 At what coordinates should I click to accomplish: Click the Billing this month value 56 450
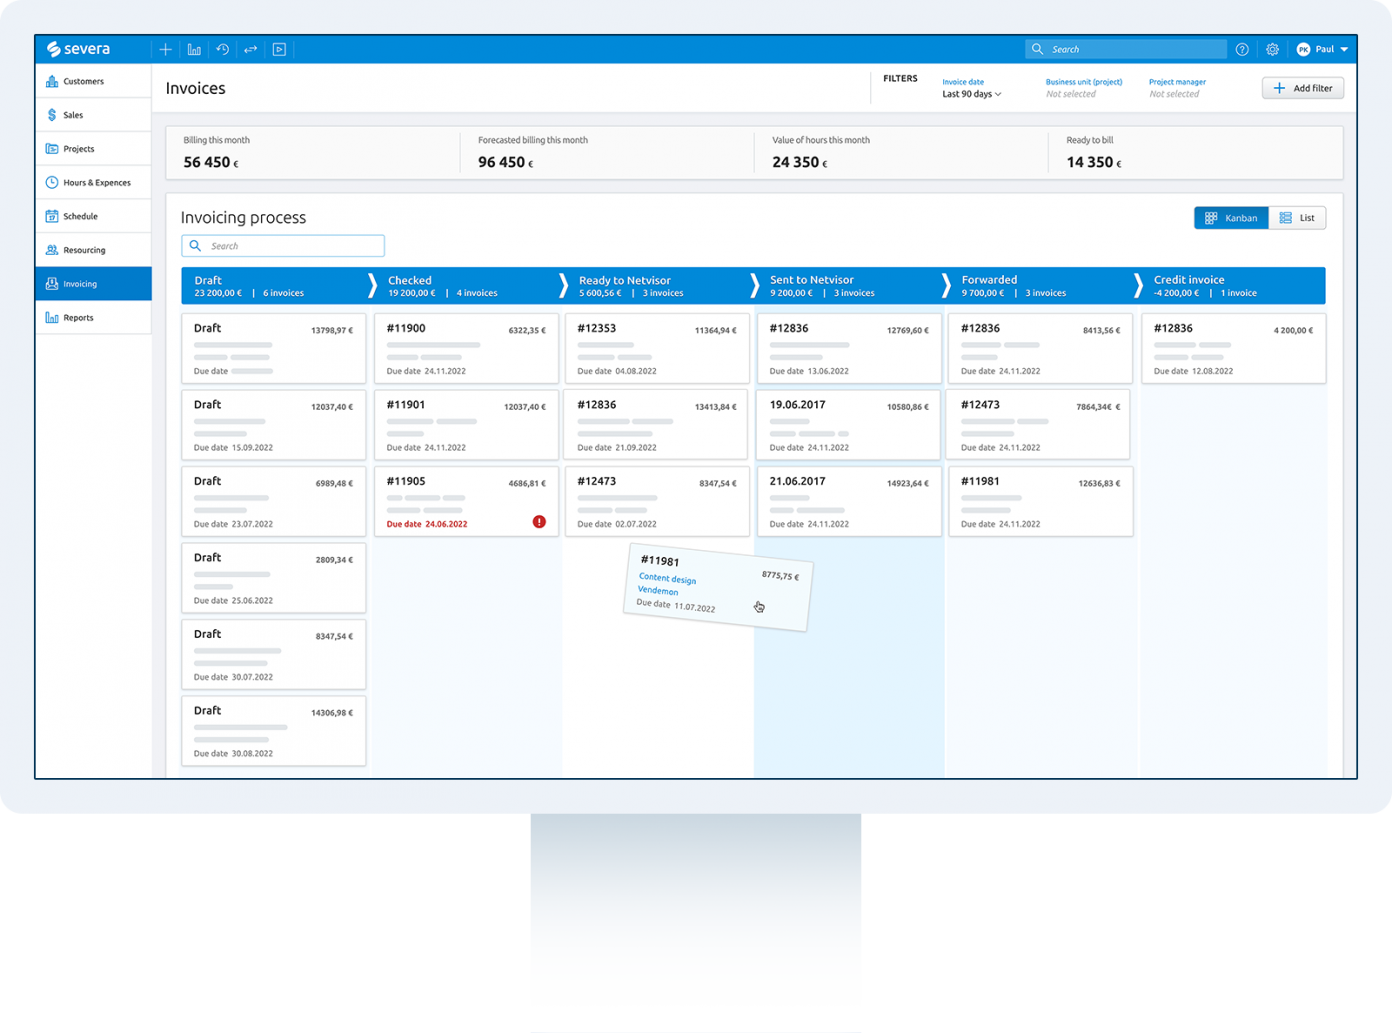pos(210,162)
